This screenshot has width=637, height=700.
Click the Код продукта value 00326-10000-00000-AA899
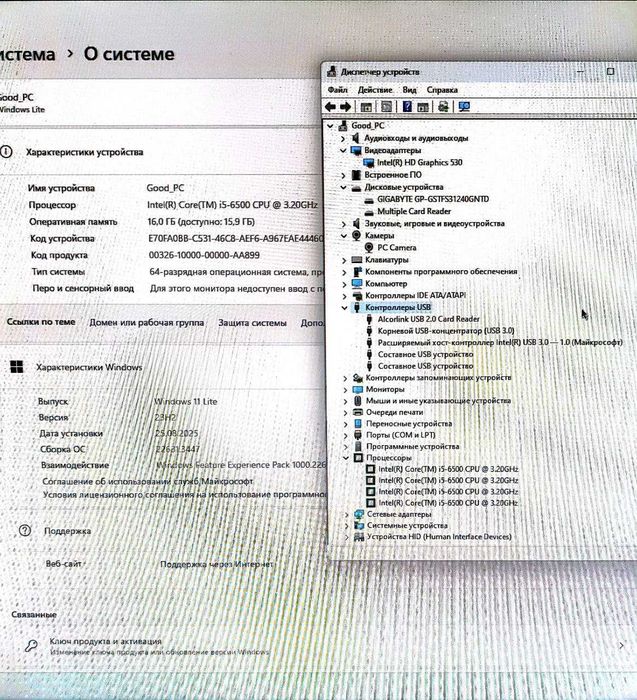coord(204,255)
